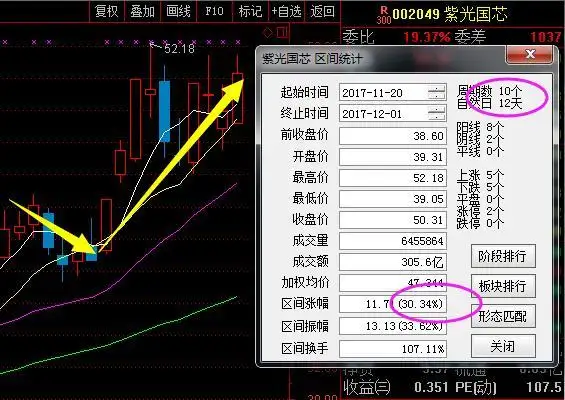Click the 形态匹配 button
The image size is (565, 400).
(x=503, y=316)
